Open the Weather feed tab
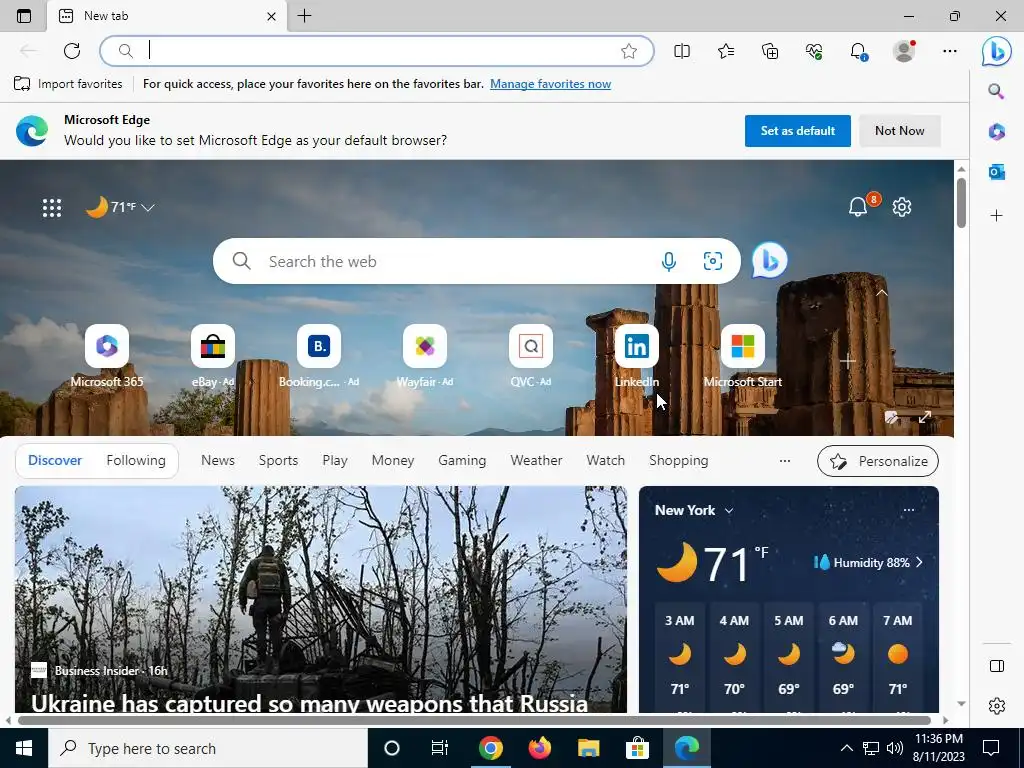 click(x=536, y=460)
